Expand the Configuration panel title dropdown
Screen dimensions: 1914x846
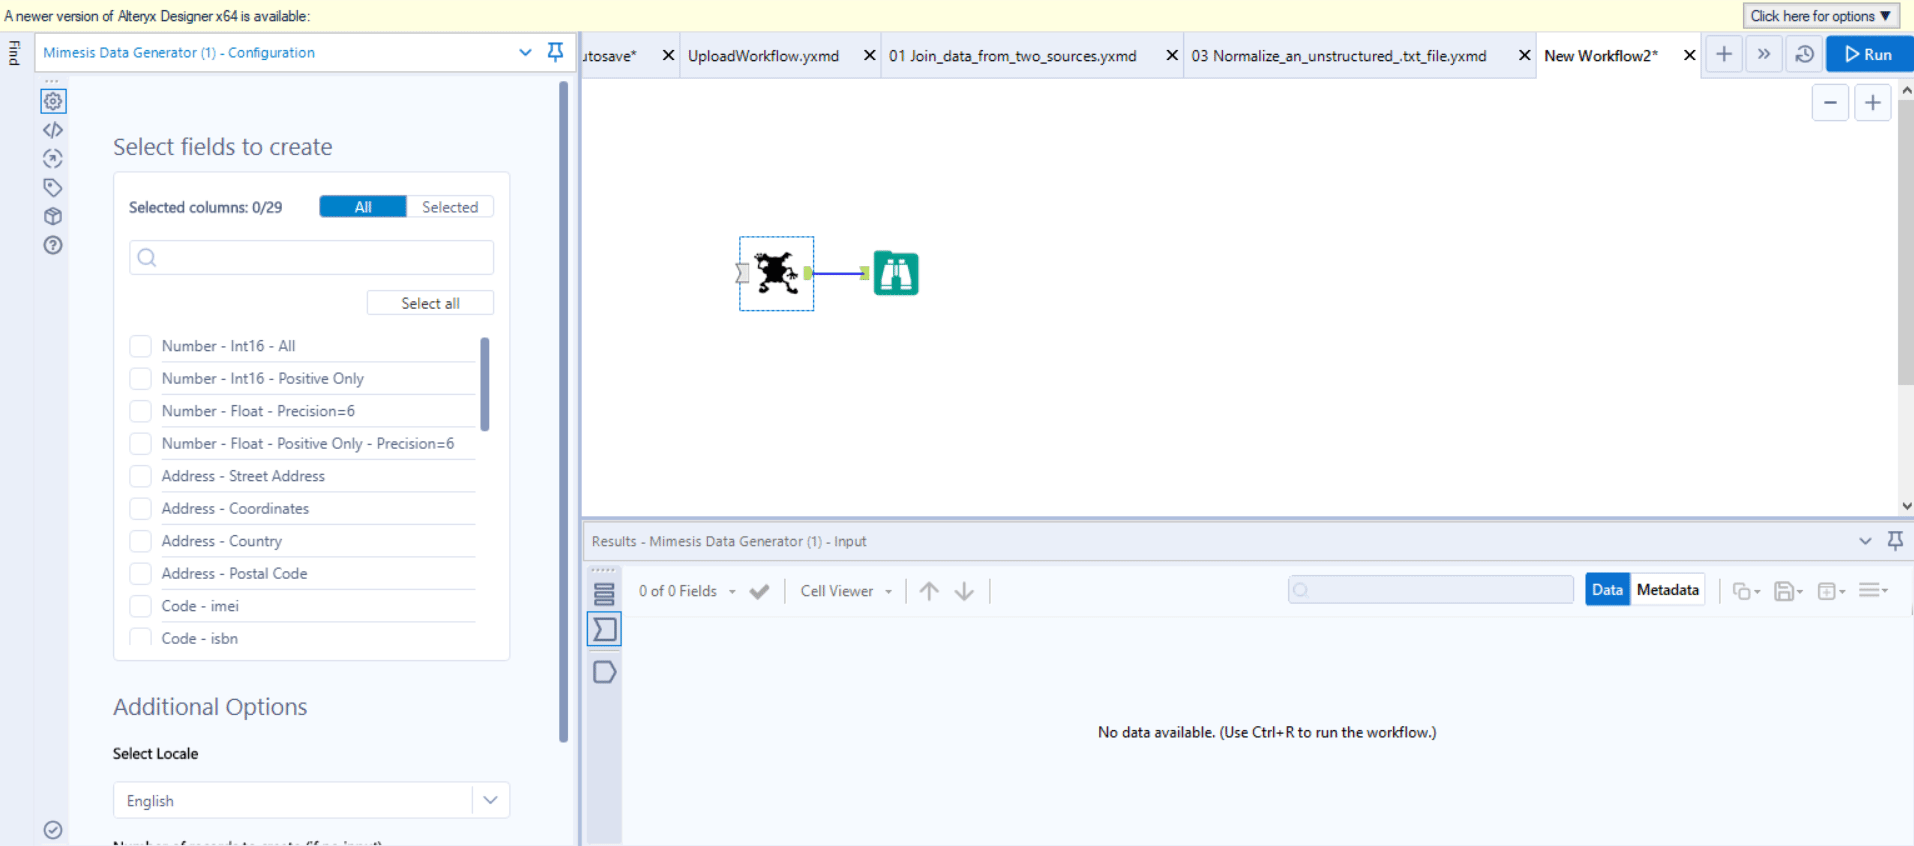[x=525, y=52]
